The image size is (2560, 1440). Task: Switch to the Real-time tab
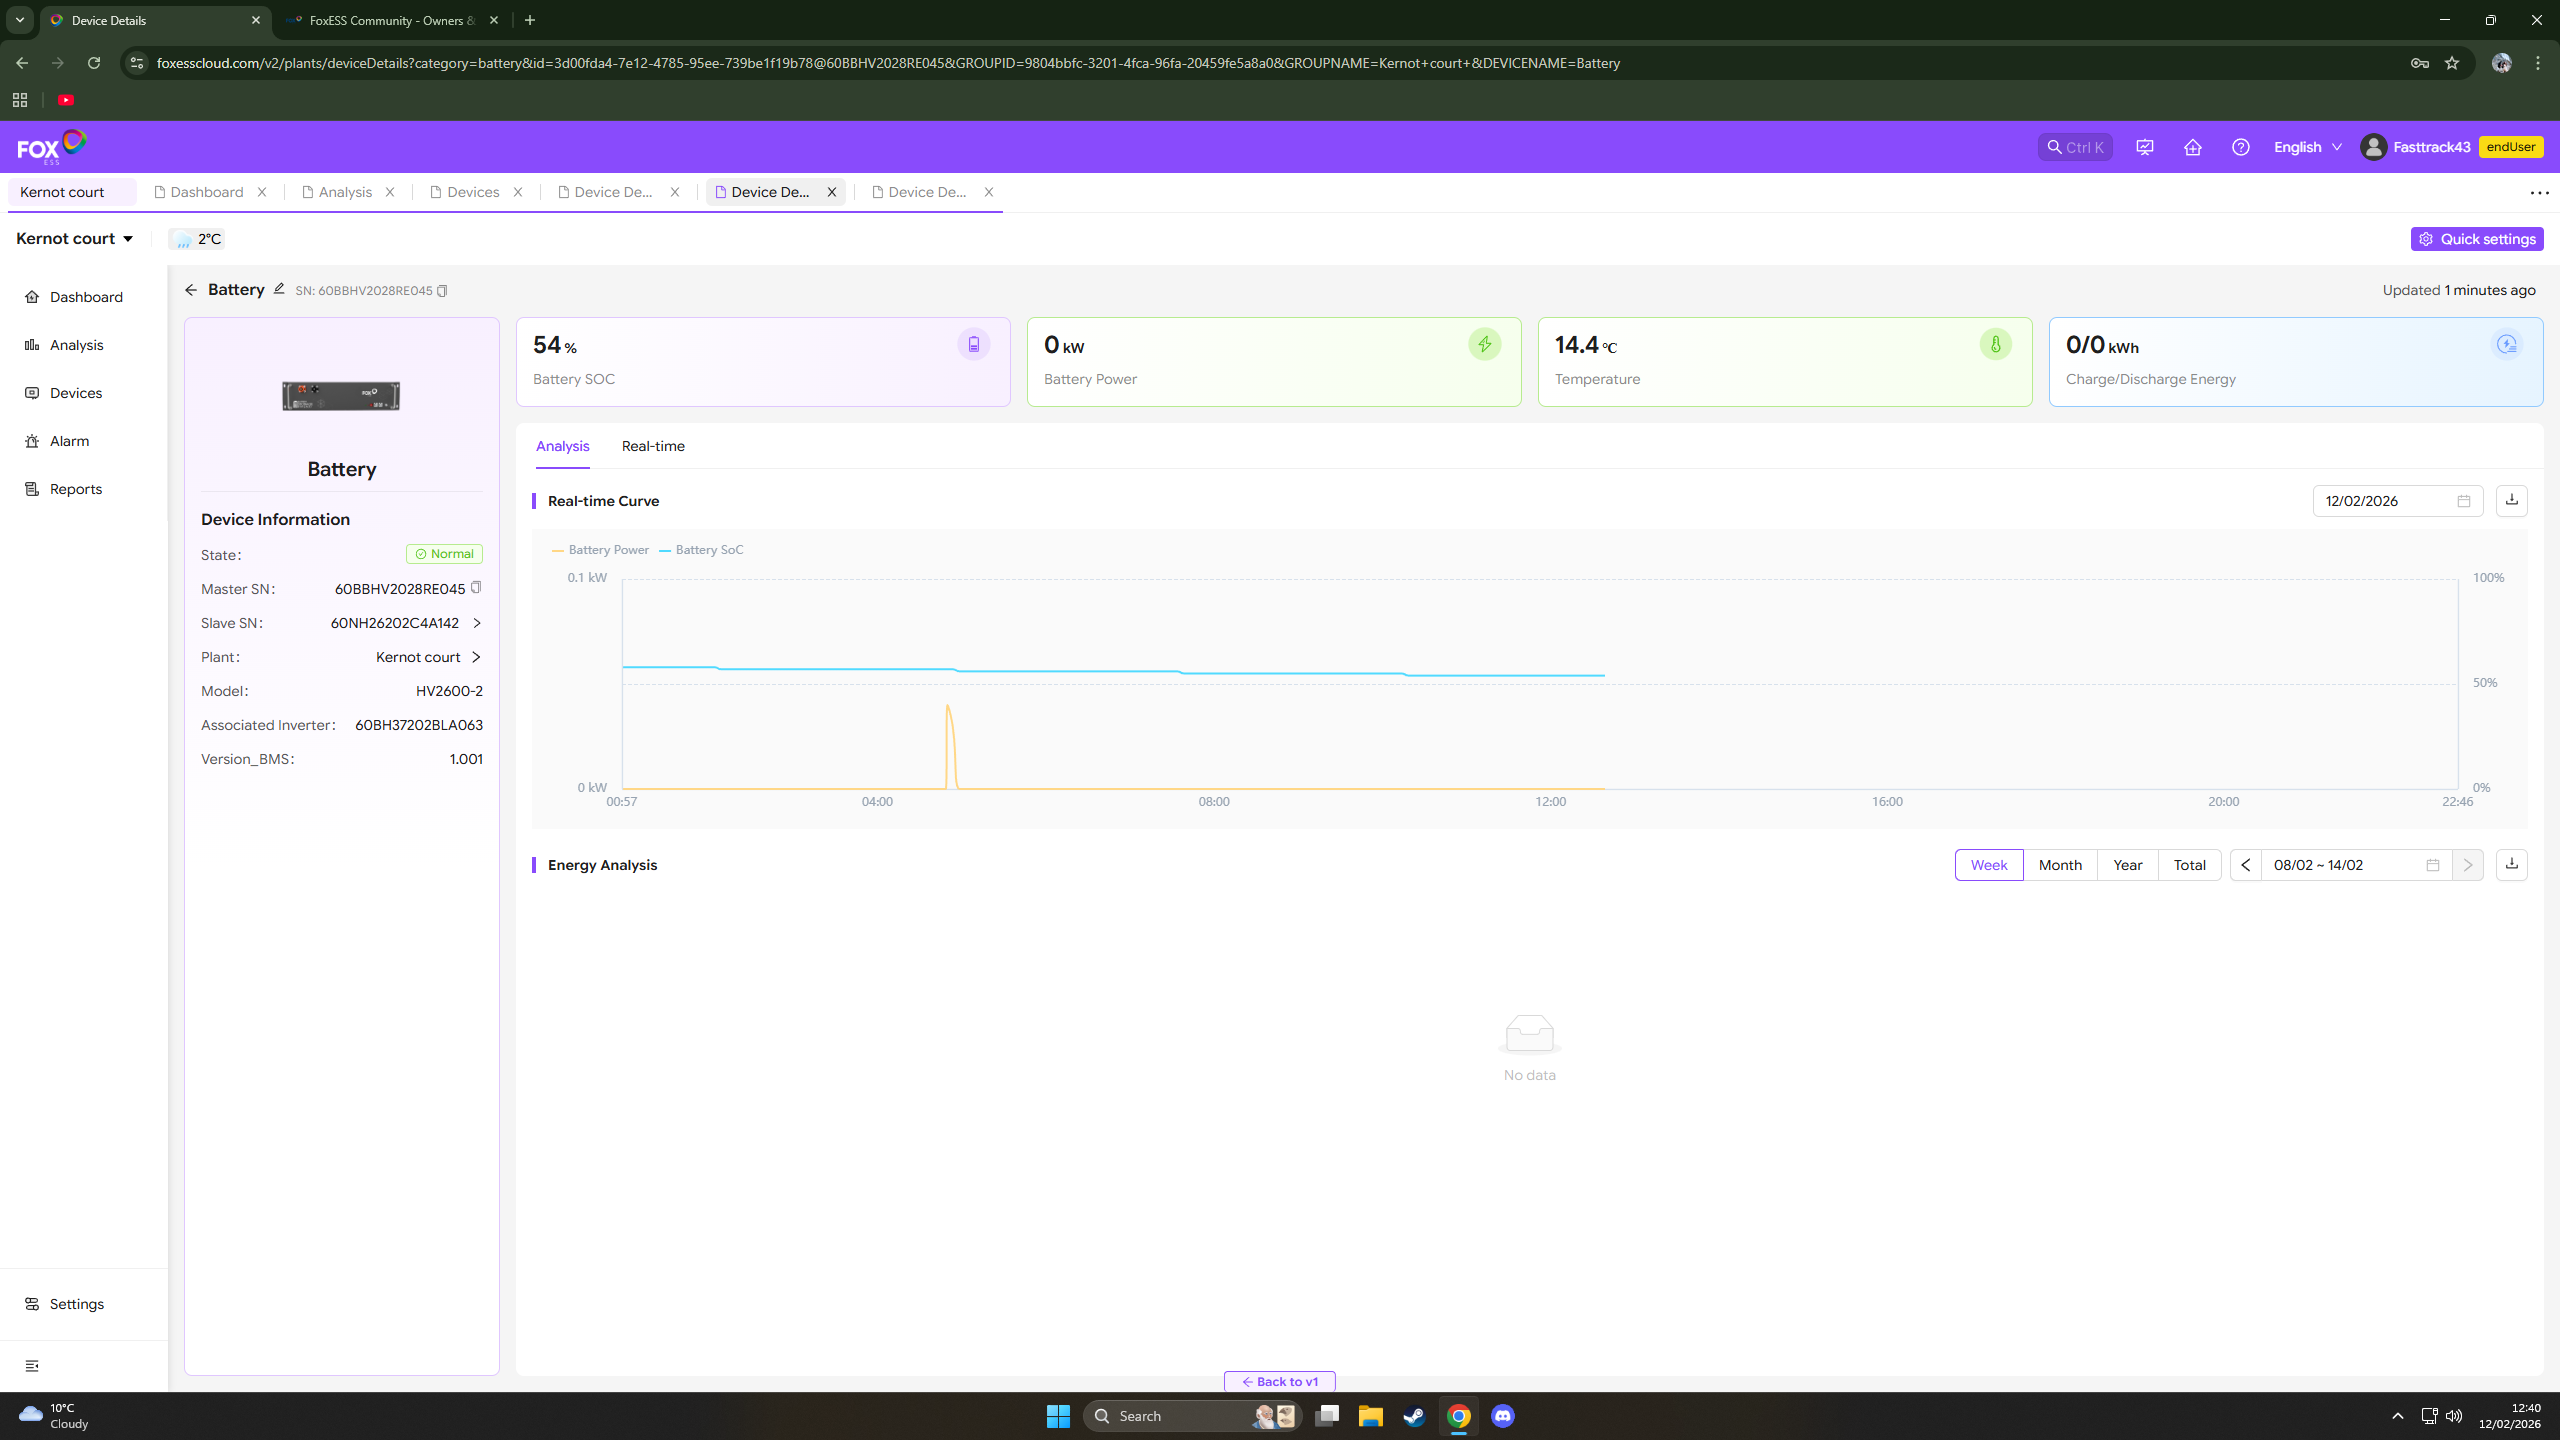point(653,446)
